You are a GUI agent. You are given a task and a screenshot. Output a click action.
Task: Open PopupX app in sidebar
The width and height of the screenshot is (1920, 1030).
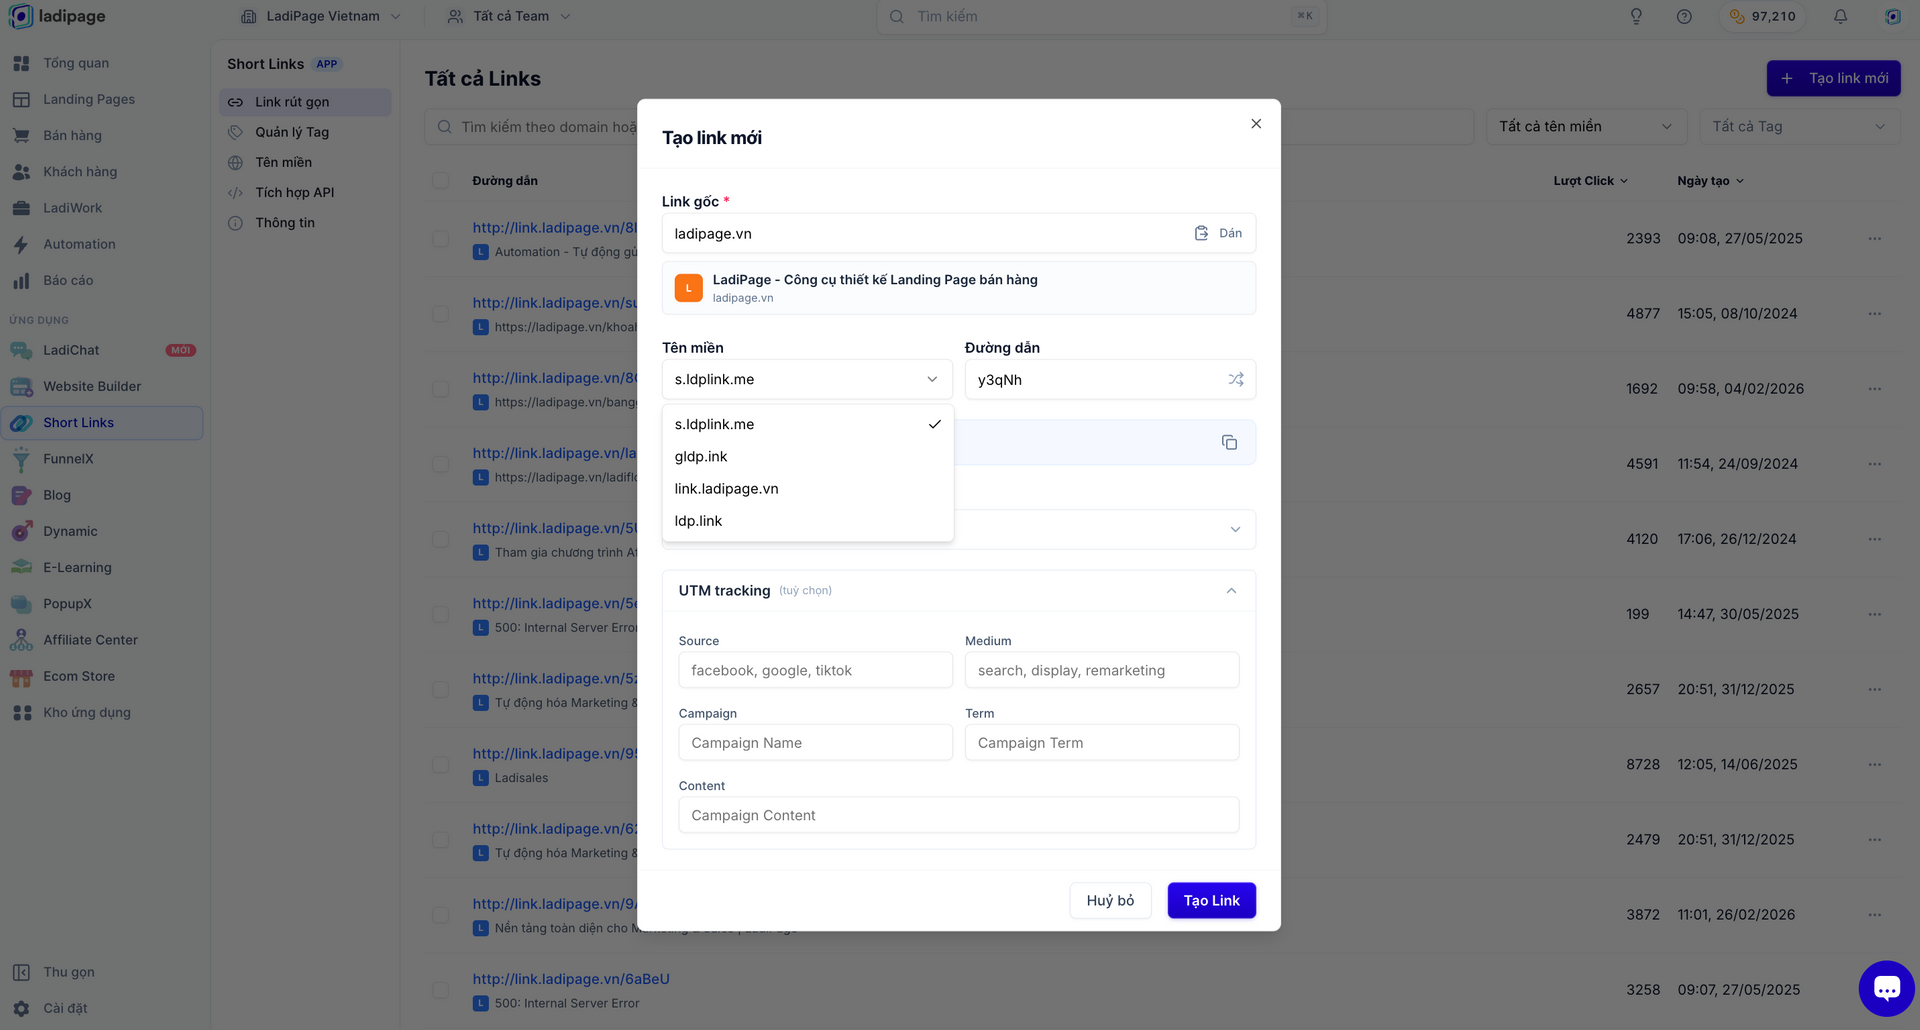[x=67, y=604]
